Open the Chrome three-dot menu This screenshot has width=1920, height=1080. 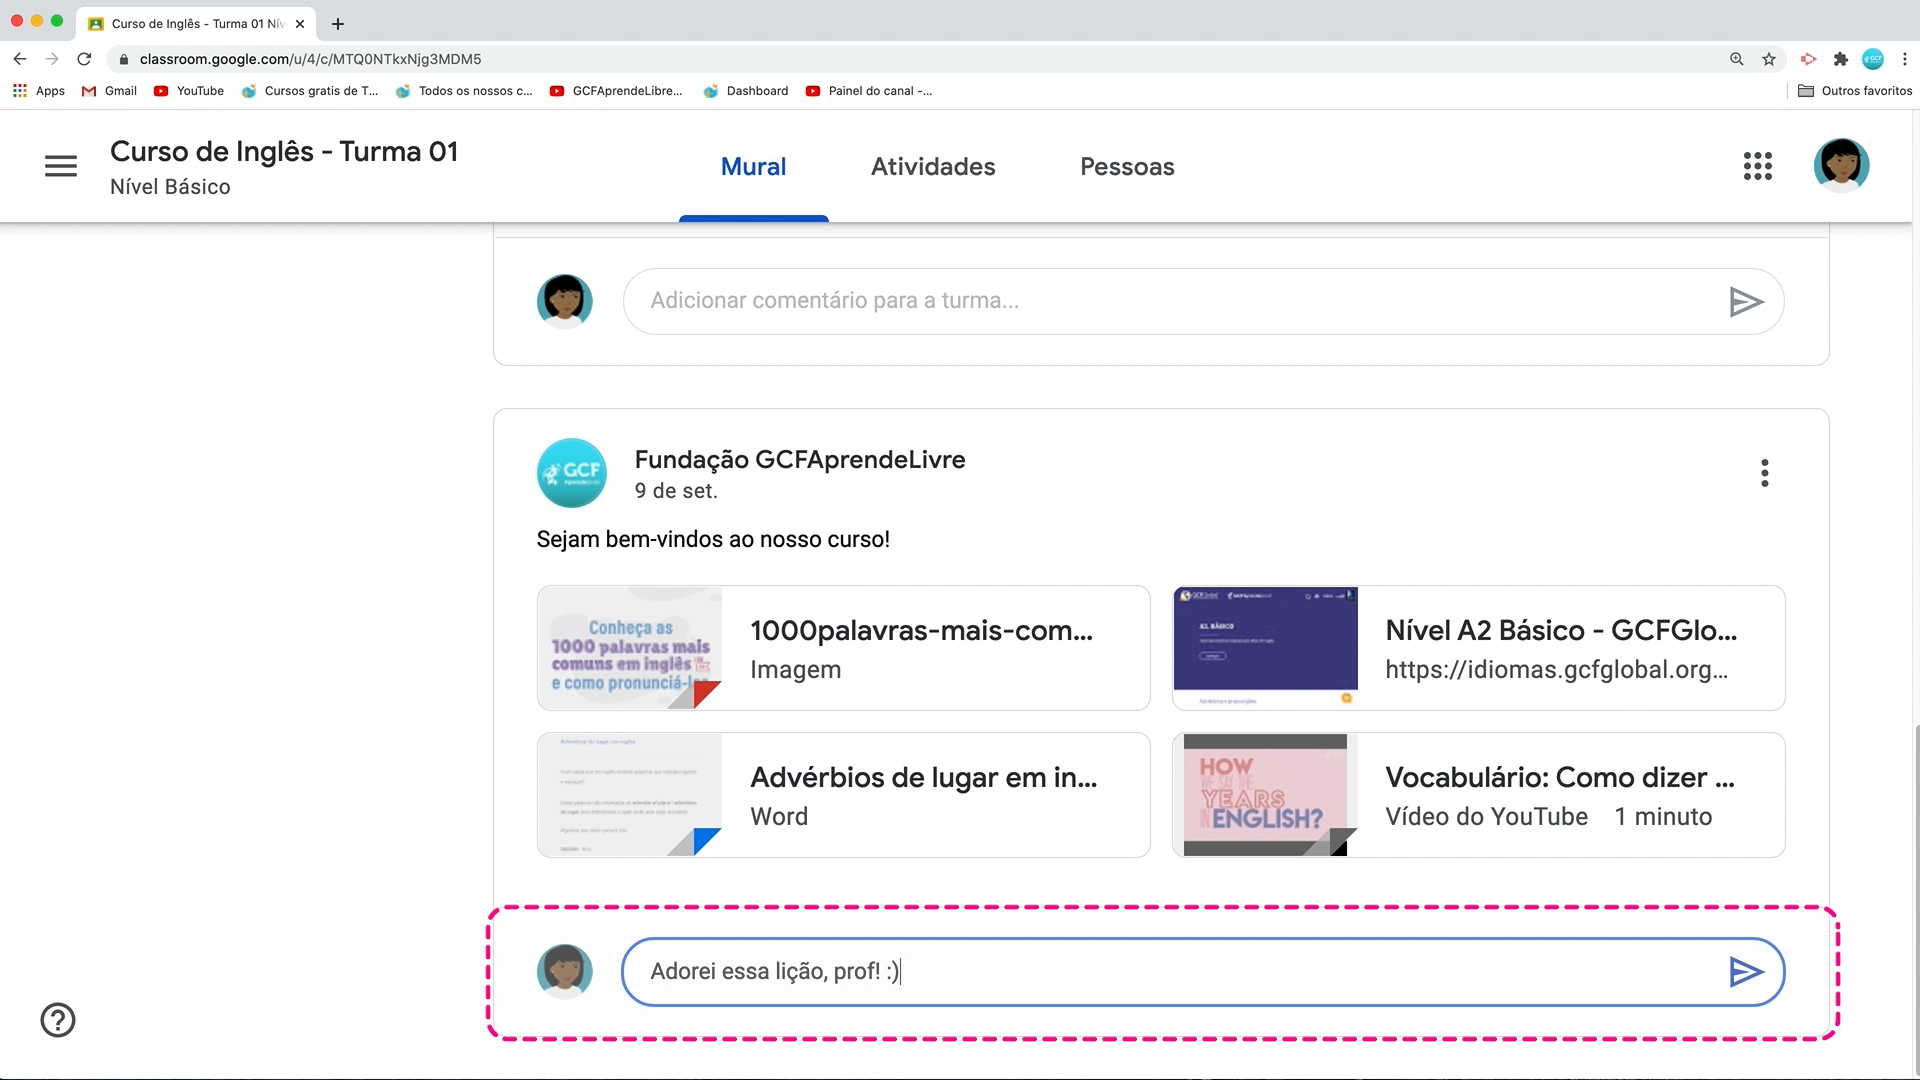pos(1904,59)
